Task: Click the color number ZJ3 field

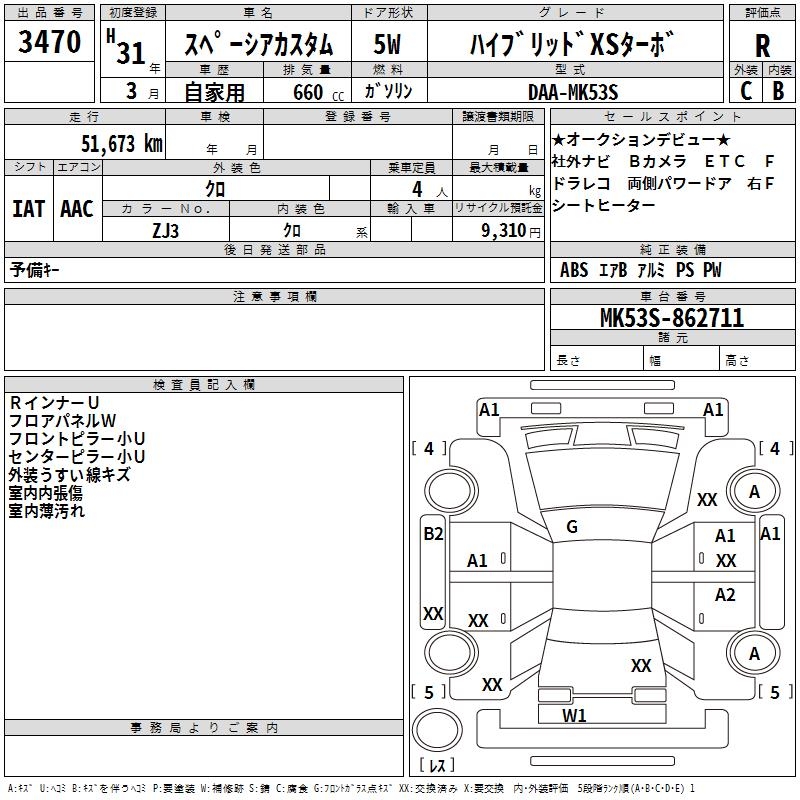Action: pos(166,229)
